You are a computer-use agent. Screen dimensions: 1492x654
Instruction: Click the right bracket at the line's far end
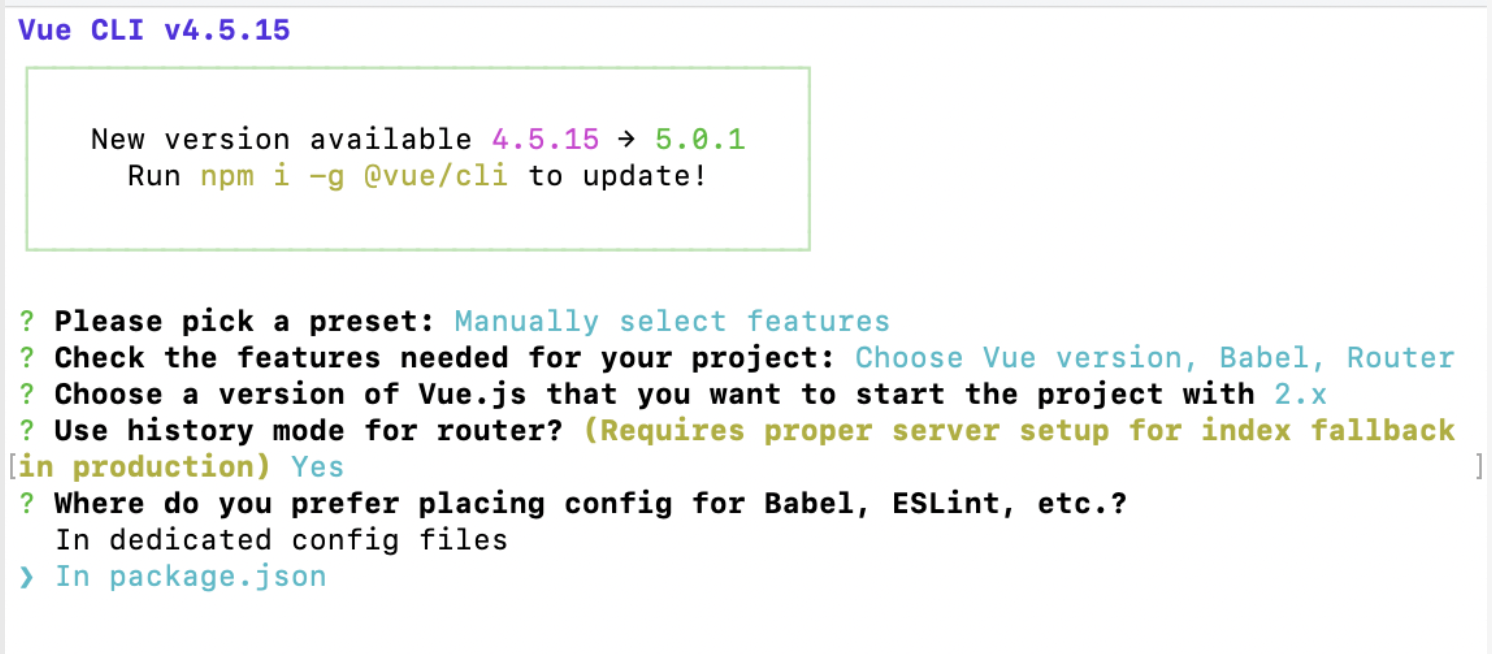click(1479, 467)
